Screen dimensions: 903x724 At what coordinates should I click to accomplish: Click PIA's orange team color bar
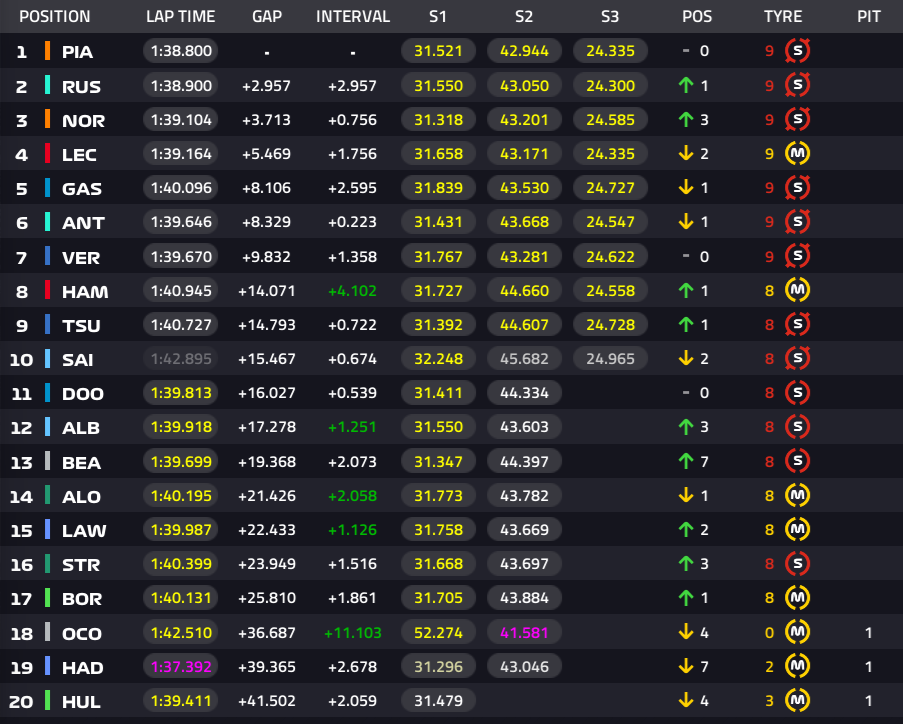(x=47, y=51)
